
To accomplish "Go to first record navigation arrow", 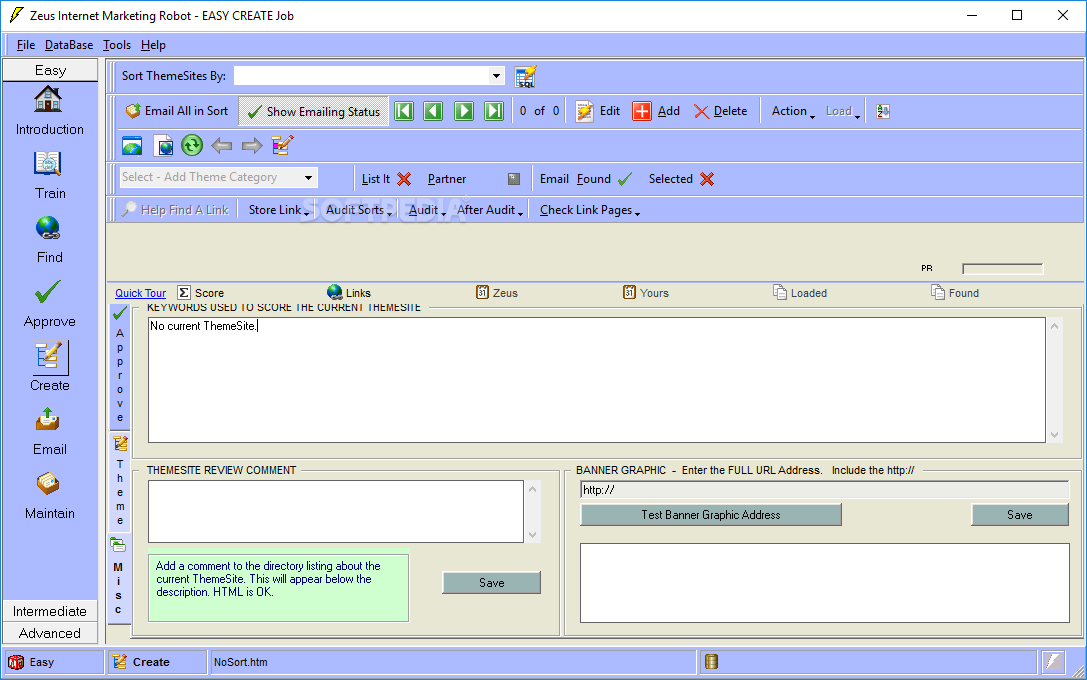I will tap(403, 111).
